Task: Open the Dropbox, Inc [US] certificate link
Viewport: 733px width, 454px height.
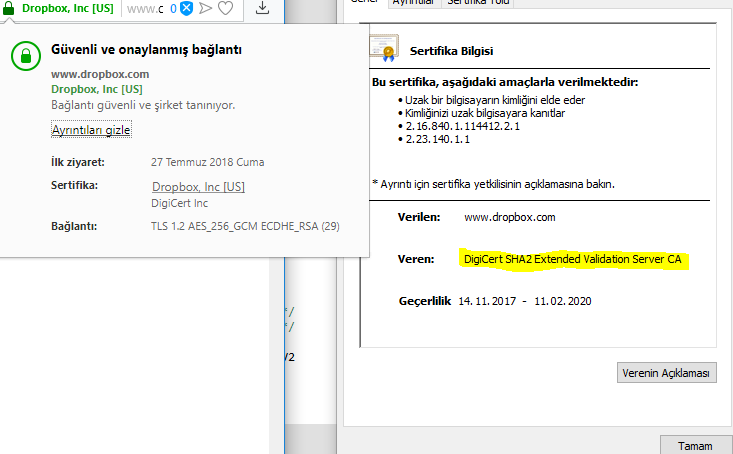Action: pos(198,187)
